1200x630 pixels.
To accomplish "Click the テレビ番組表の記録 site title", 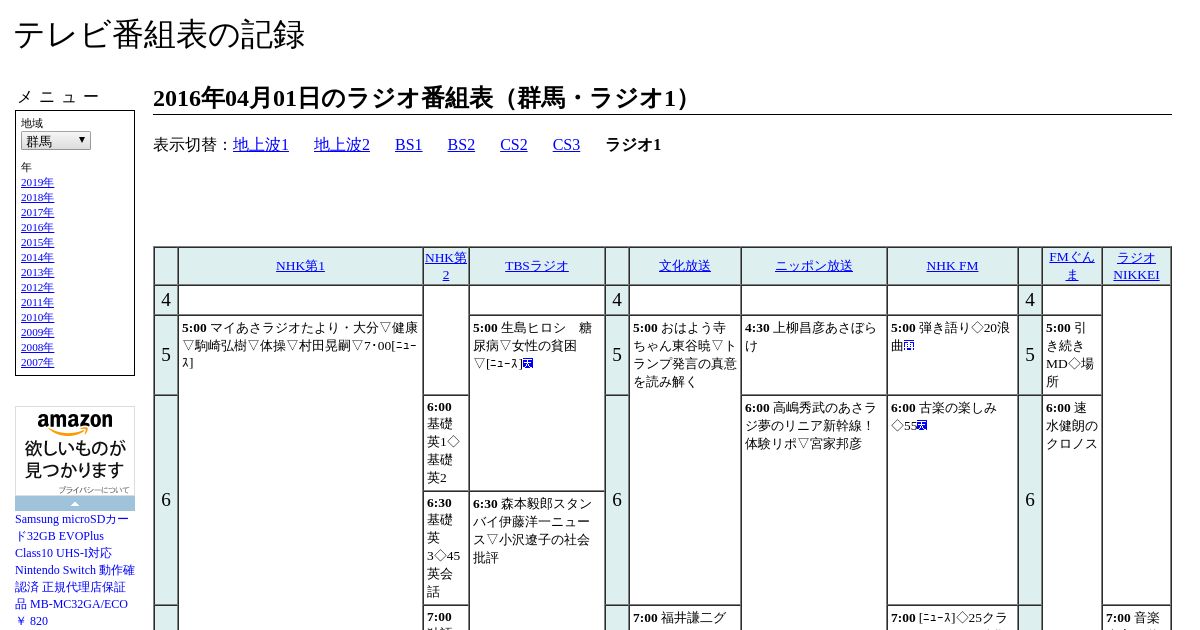I will tap(159, 35).
